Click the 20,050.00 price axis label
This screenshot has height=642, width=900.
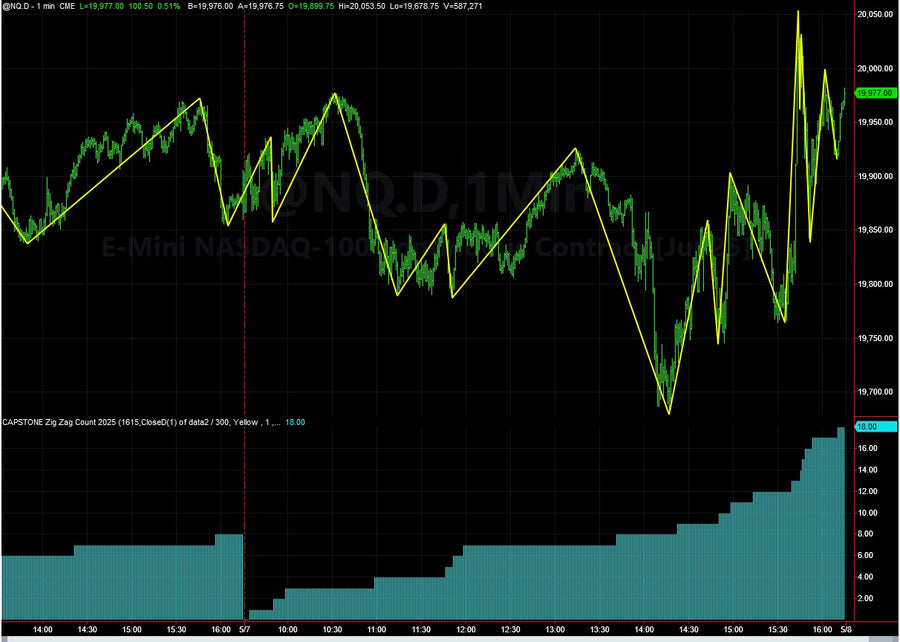click(x=875, y=14)
